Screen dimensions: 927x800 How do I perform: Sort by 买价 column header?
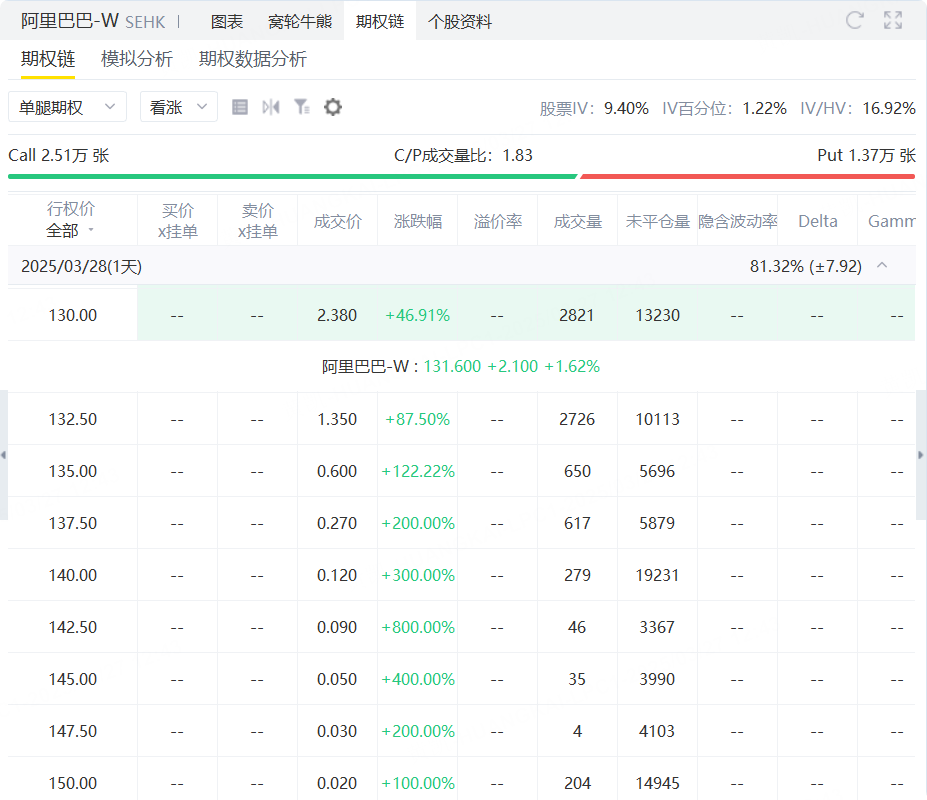[x=177, y=221]
